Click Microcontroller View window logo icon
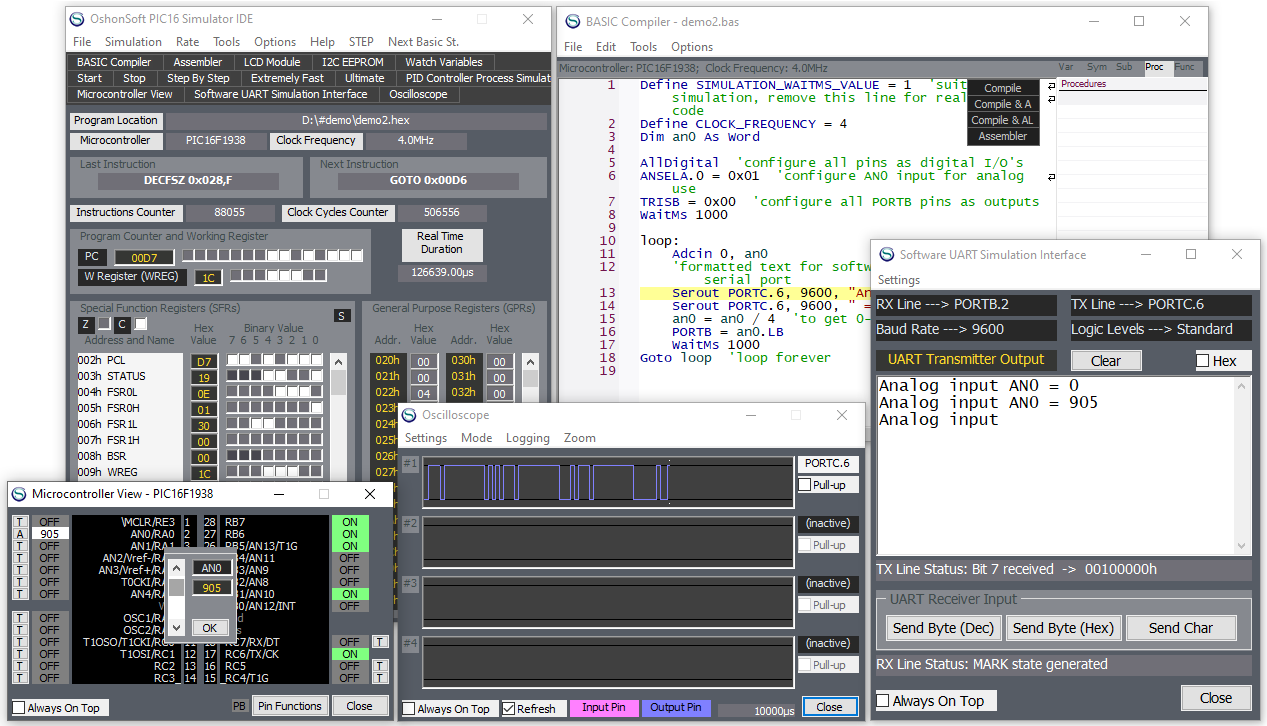The width and height of the screenshot is (1267, 726). [19, 494]
